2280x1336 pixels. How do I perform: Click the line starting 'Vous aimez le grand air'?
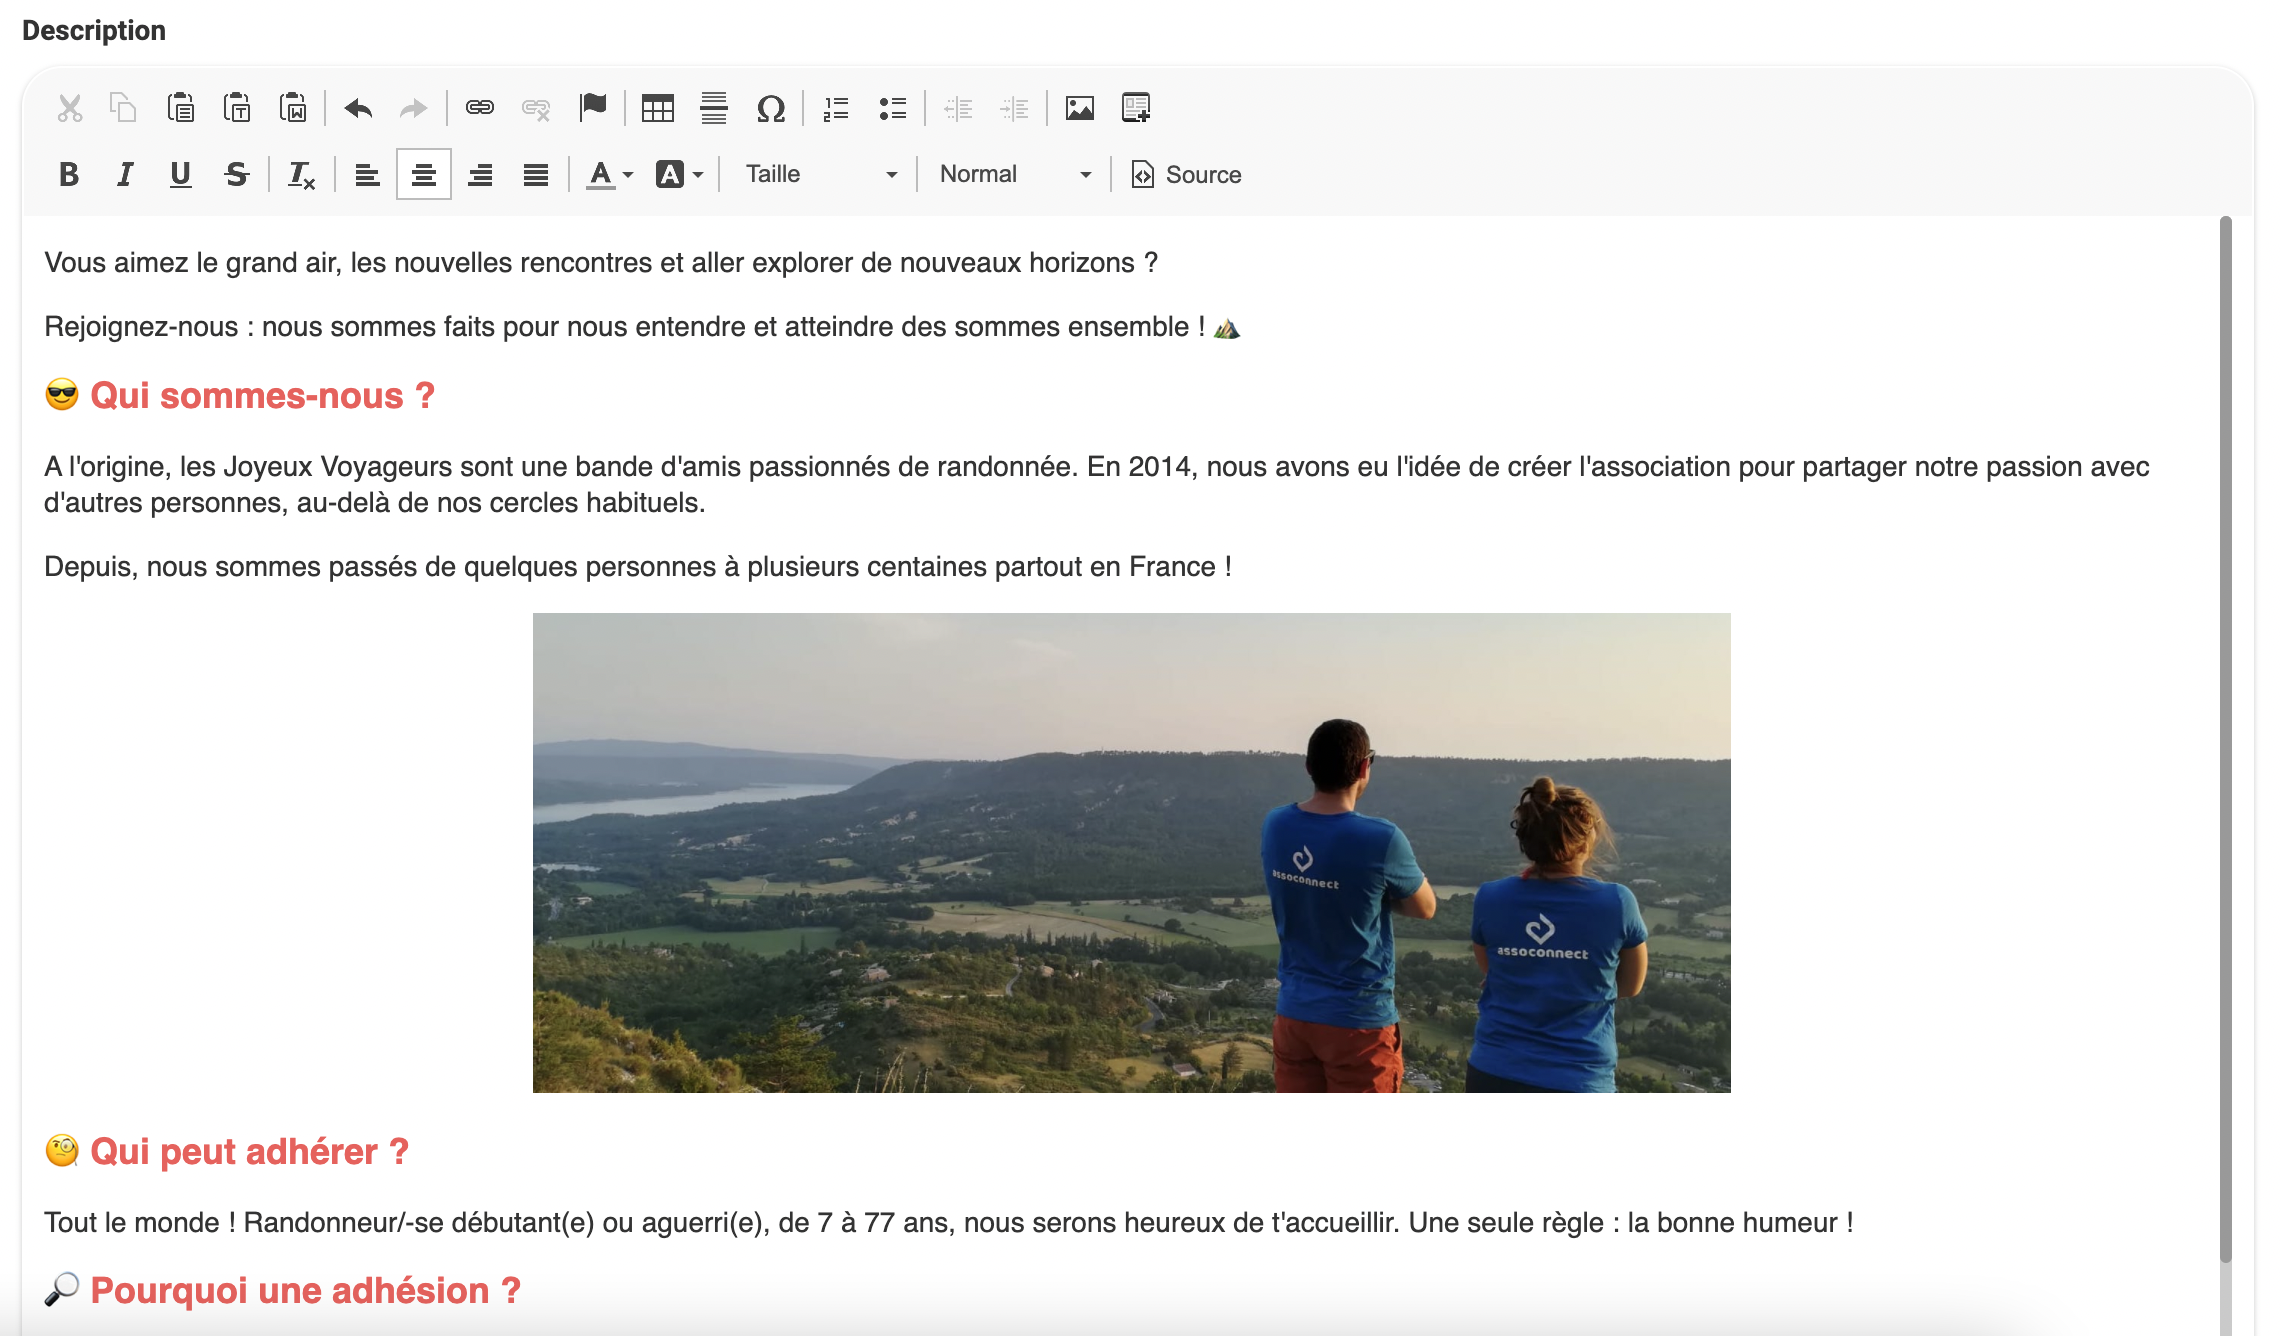click(x=601, y=263)
